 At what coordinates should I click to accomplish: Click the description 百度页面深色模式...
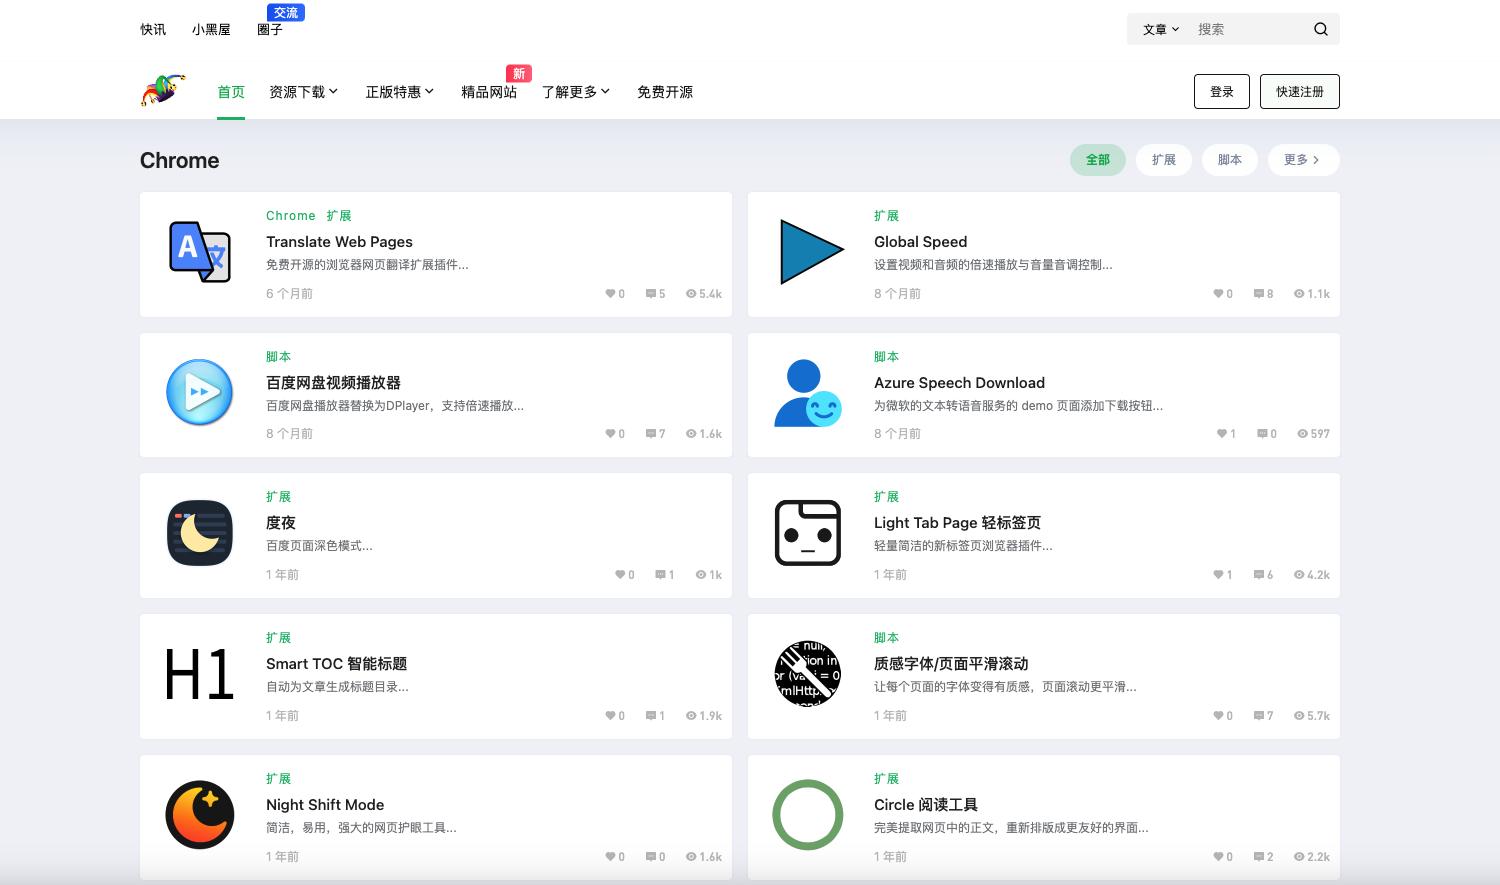319,546
